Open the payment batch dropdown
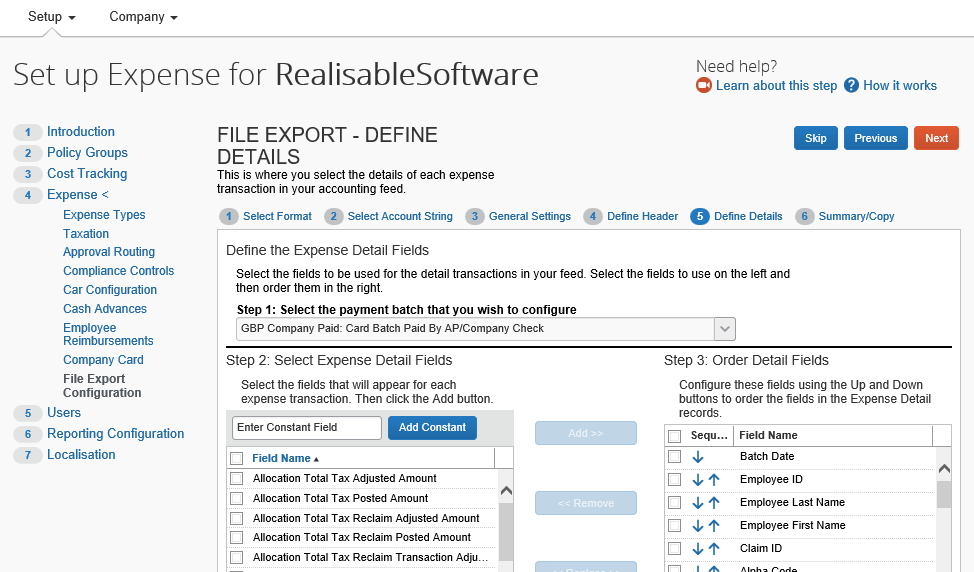 725,328
